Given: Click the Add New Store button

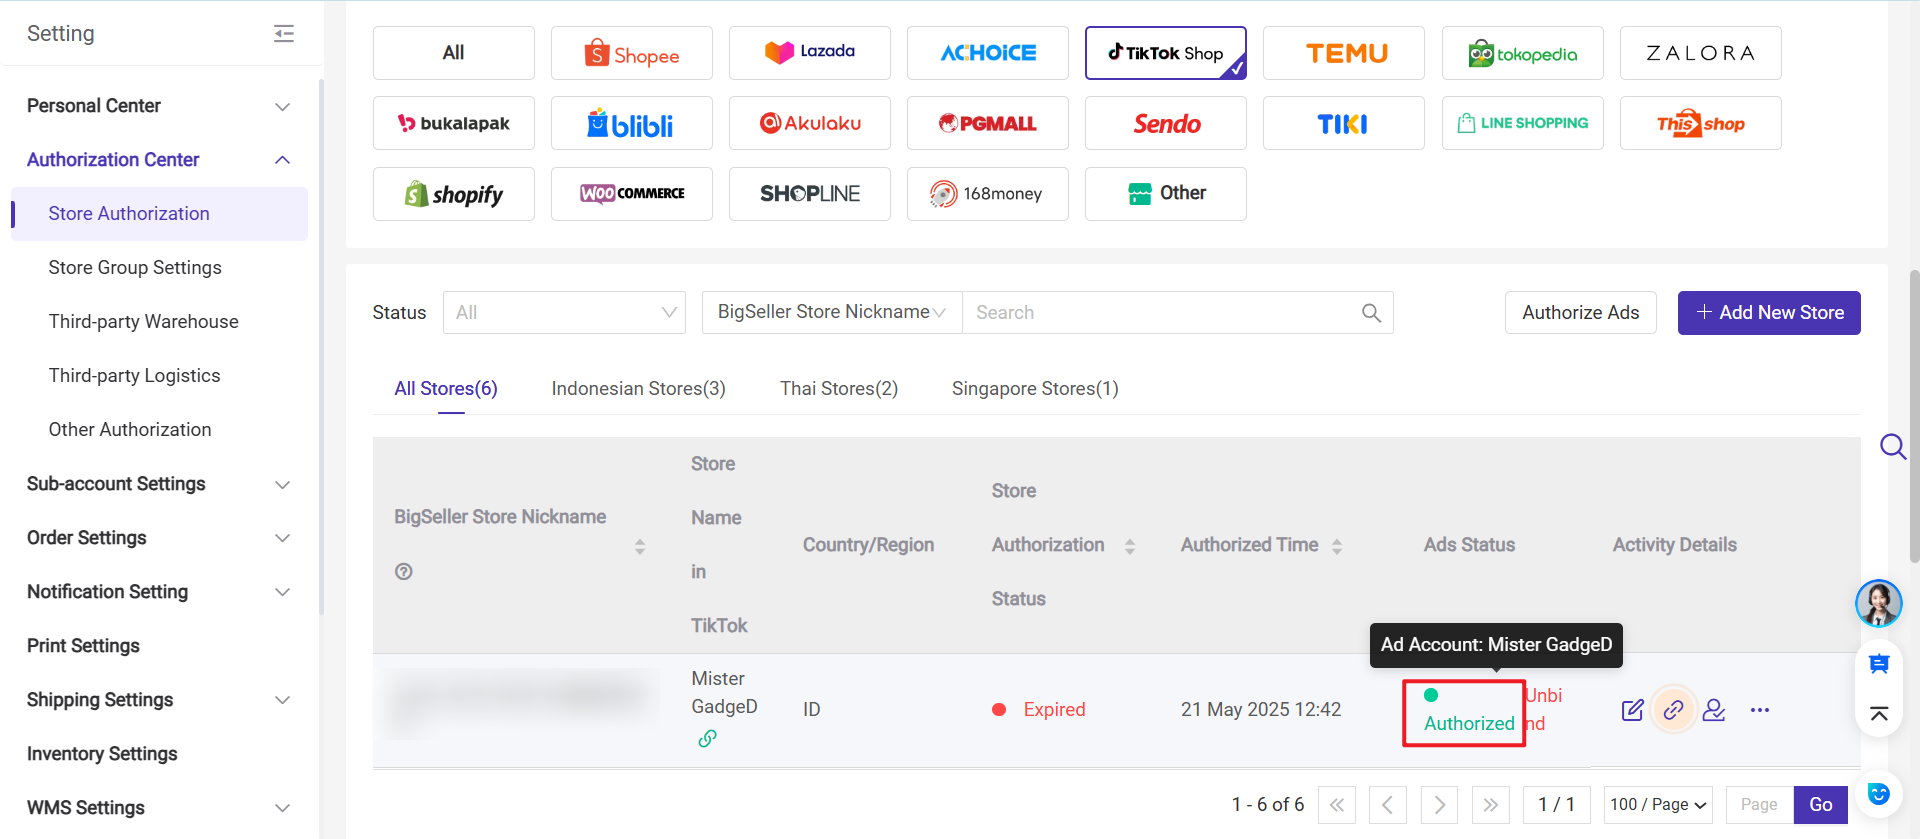Looking at the screenshot, I should [x=1769, y=313].
